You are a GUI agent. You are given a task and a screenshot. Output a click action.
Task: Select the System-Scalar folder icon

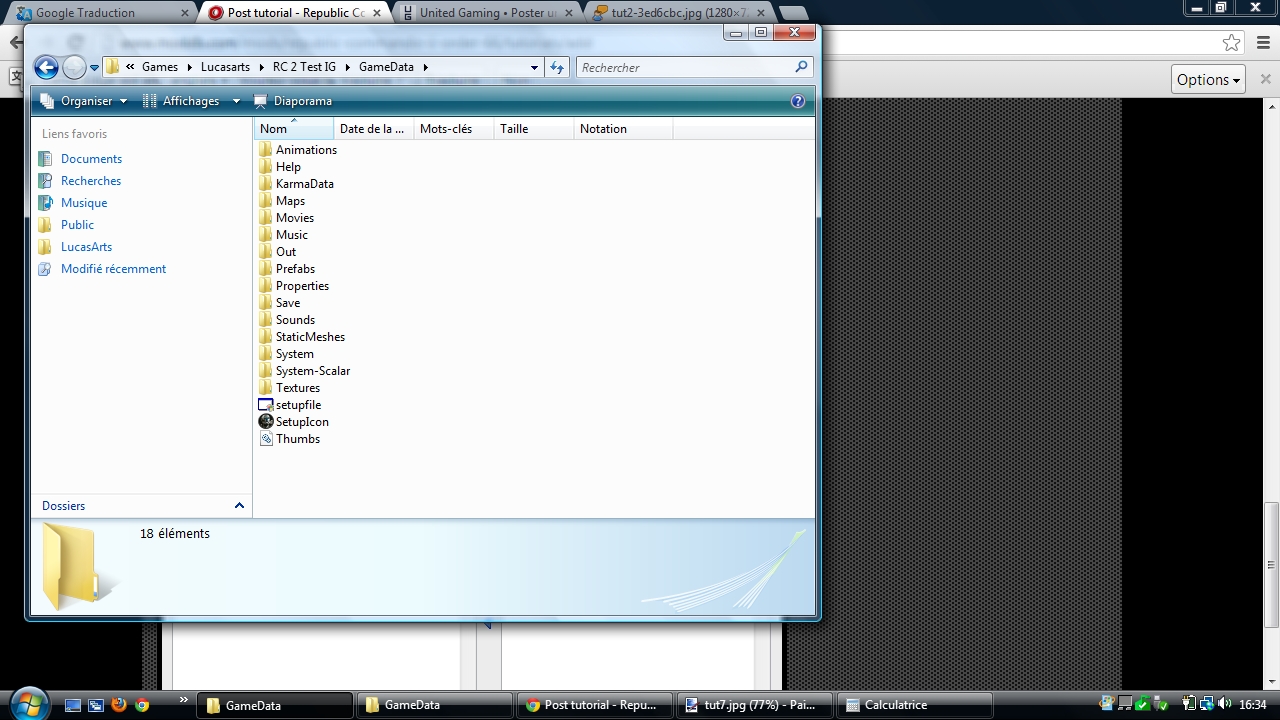coord(265,371)
